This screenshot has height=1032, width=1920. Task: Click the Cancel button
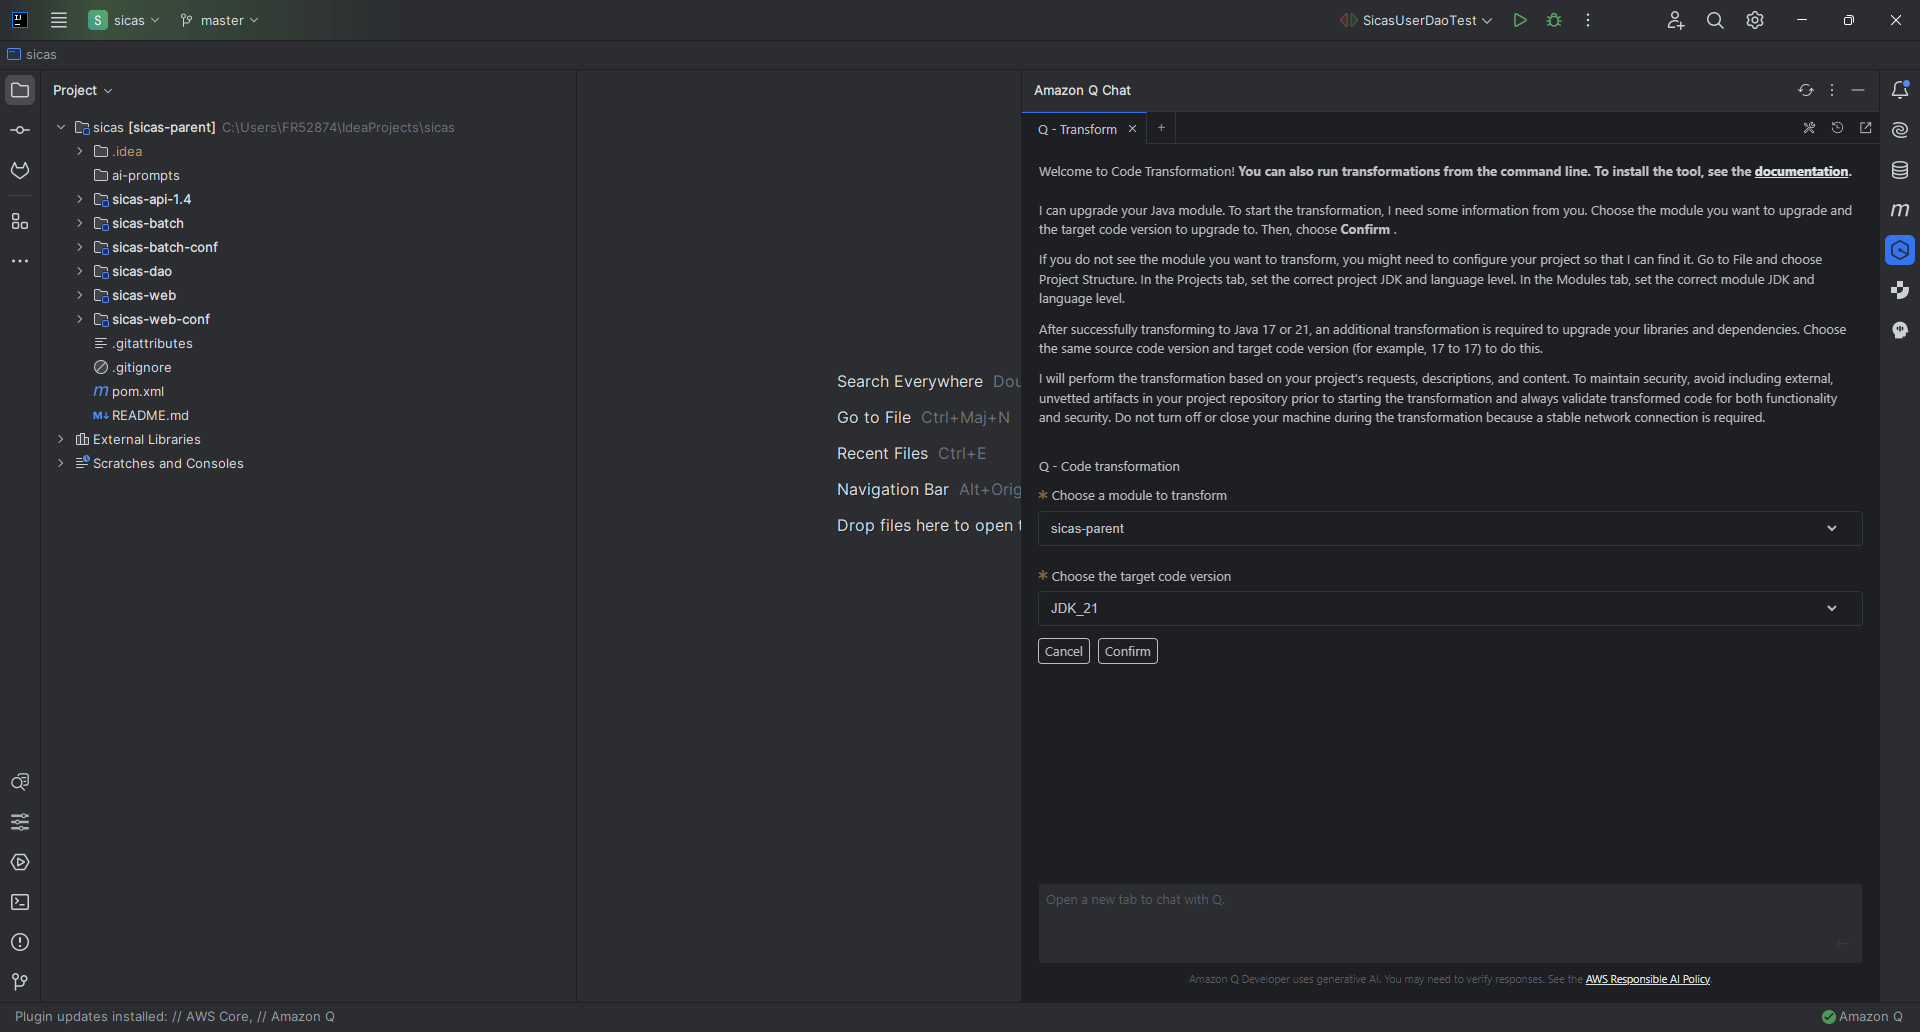click(x=1064, y=651)
